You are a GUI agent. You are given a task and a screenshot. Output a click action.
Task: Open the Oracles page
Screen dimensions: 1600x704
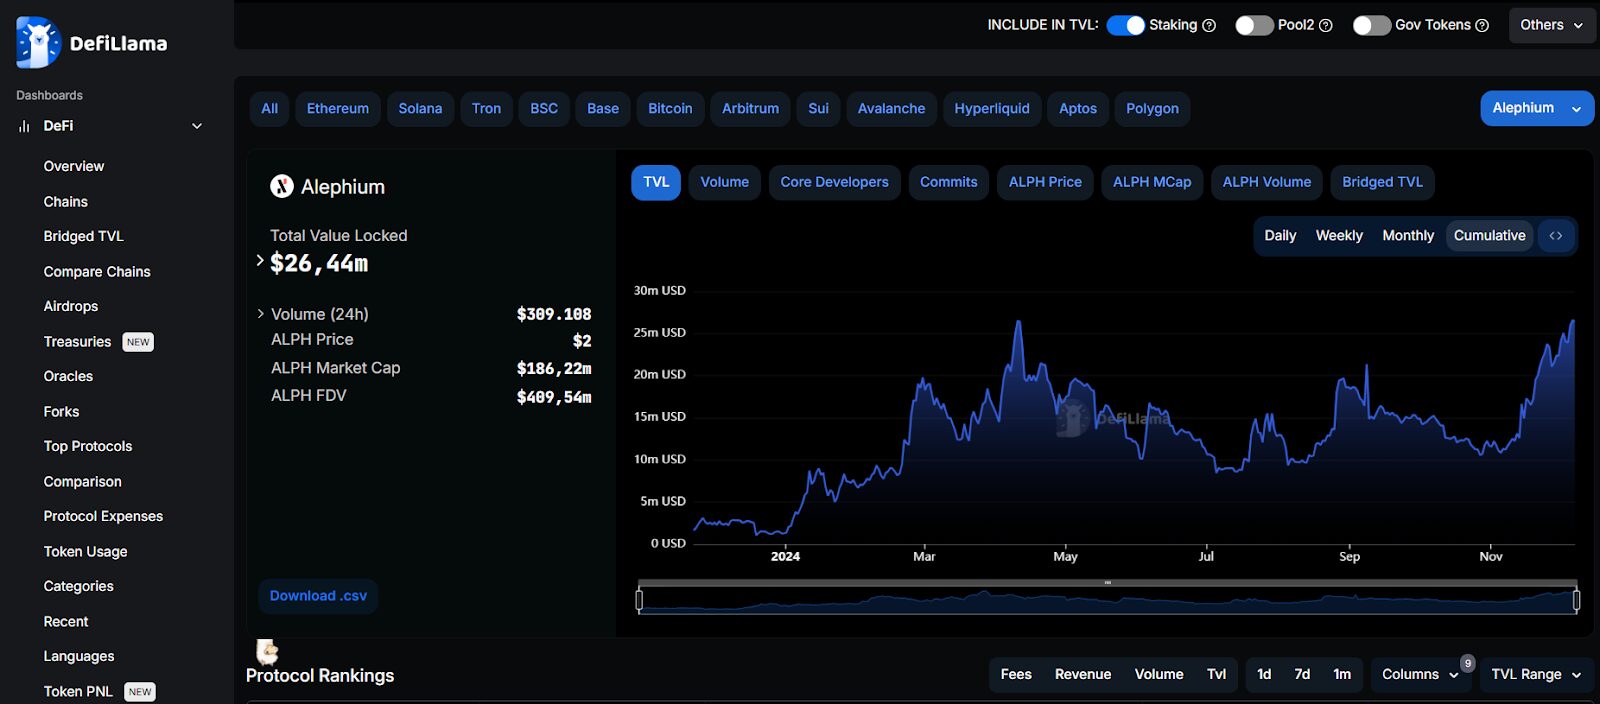[x=68, y=377]
